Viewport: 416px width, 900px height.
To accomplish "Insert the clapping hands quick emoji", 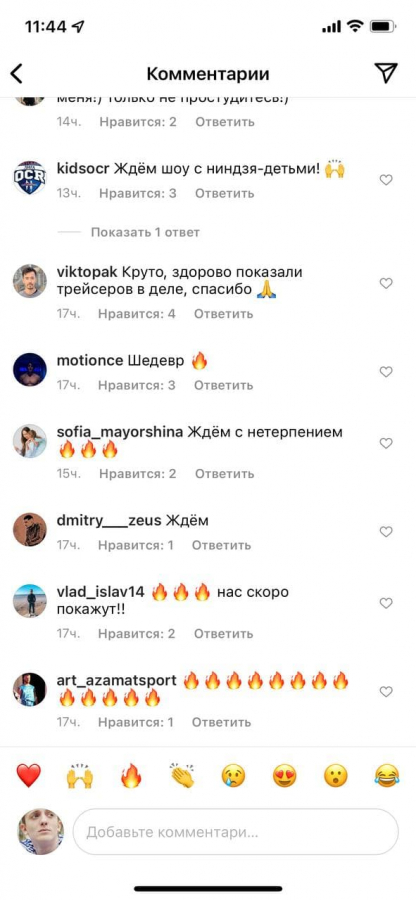I will point(182,776).
